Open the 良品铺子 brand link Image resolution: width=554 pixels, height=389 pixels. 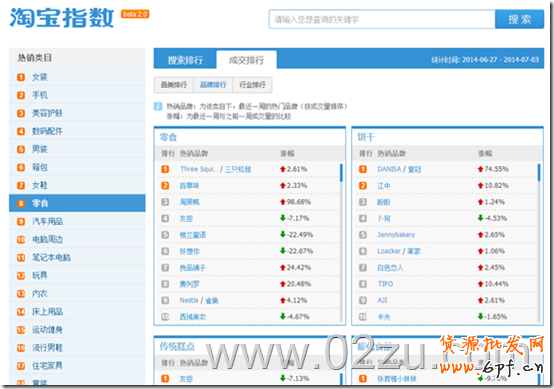(x=193, y=268)
